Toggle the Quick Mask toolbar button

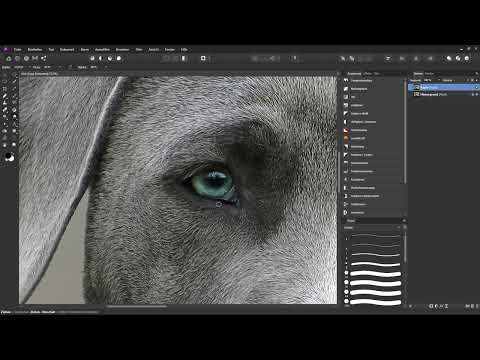(203, 58)
